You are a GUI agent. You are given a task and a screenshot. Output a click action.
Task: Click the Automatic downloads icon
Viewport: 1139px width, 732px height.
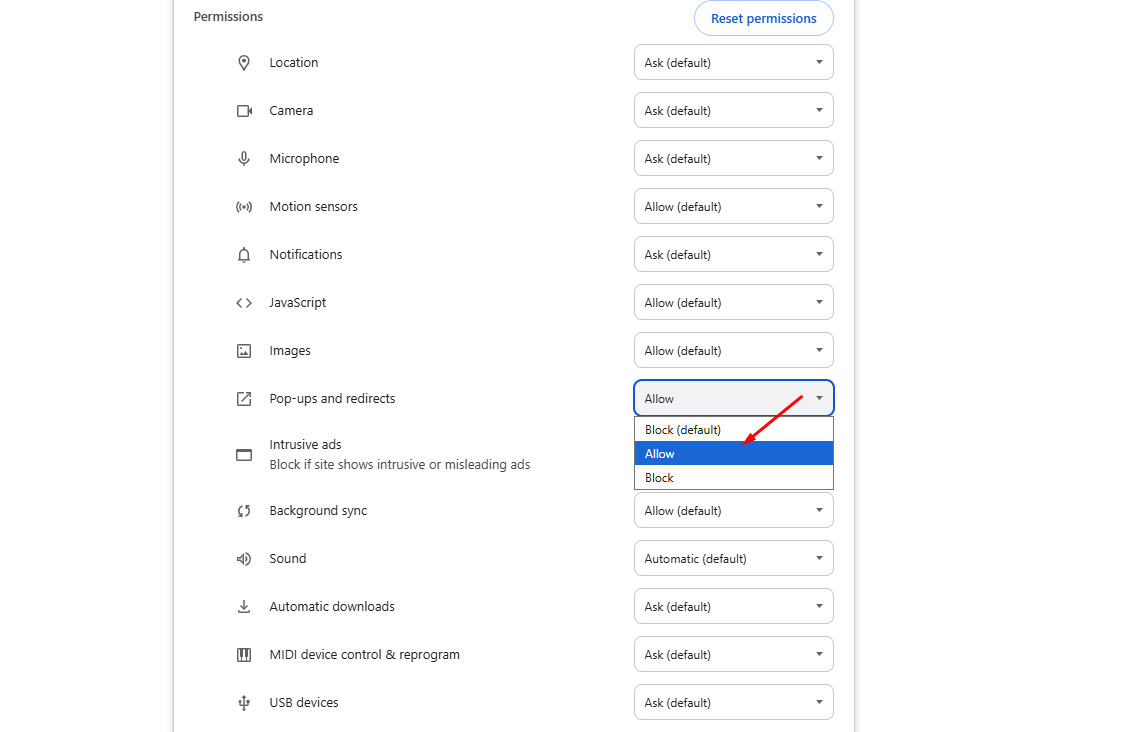click(x=243, y=606)
